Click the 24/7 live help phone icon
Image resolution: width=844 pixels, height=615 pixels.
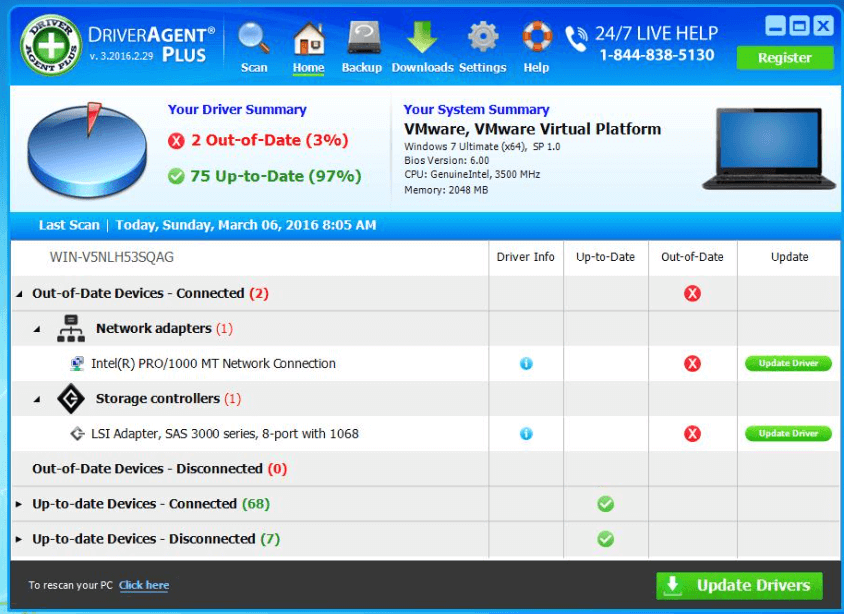coord(576,39)
